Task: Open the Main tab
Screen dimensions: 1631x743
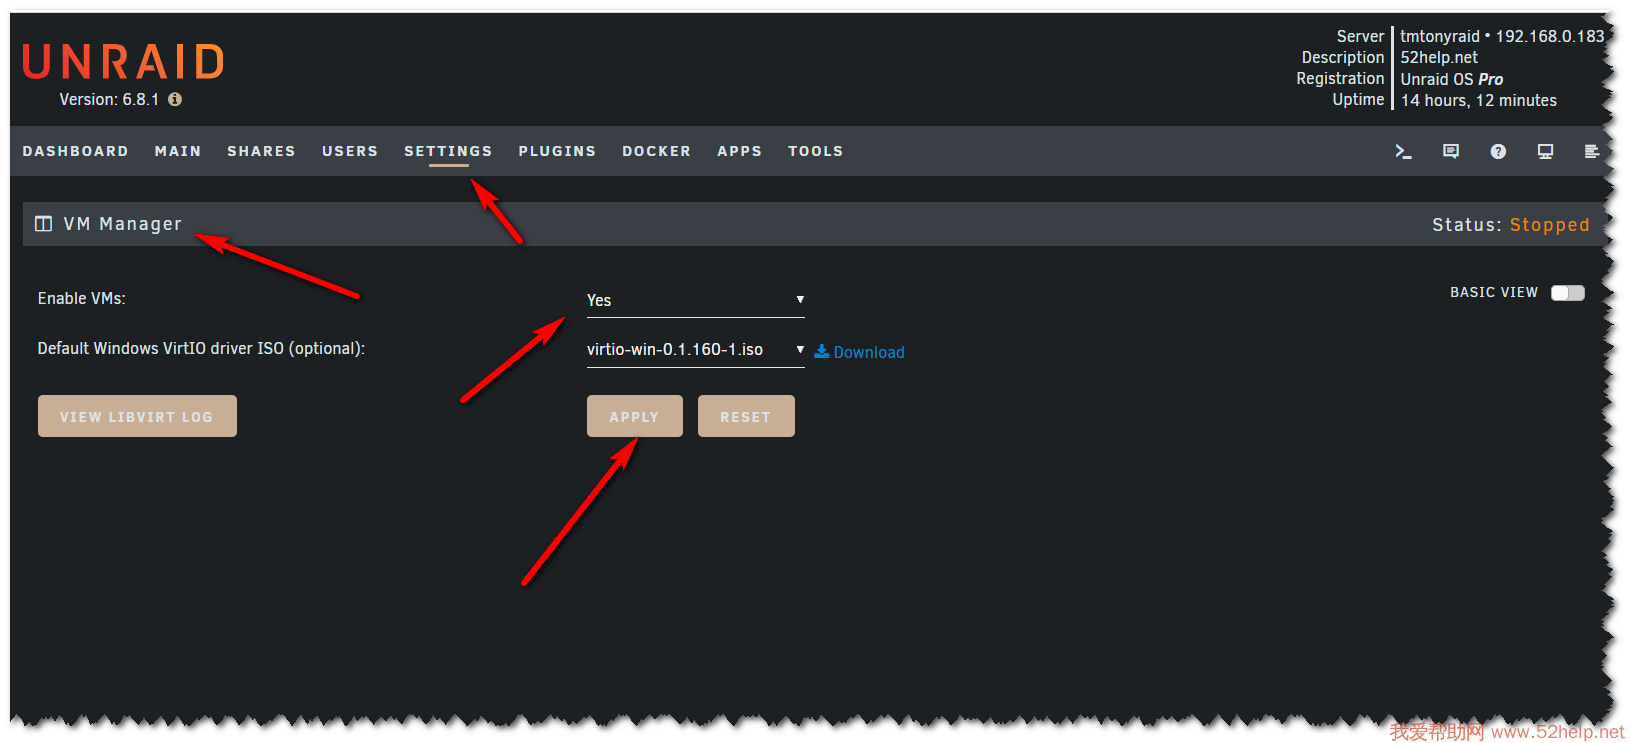Action: pyautogui.click(x=178, y=151)
